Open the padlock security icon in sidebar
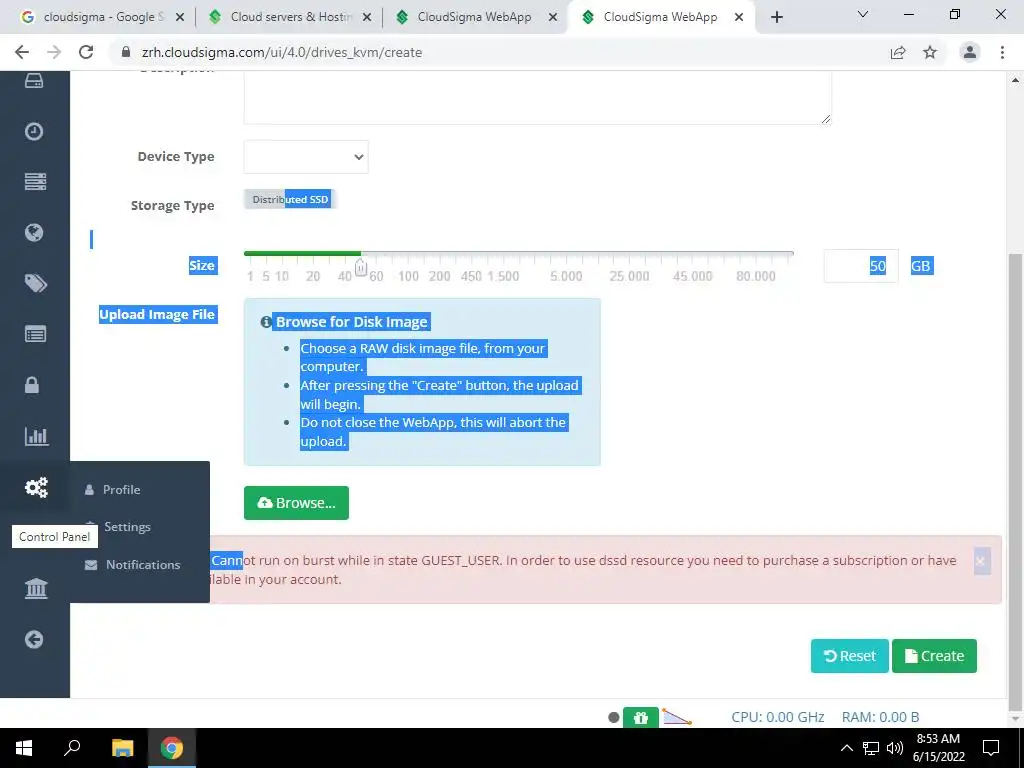Screen dimensions: 1024x768 coord(32,385)
